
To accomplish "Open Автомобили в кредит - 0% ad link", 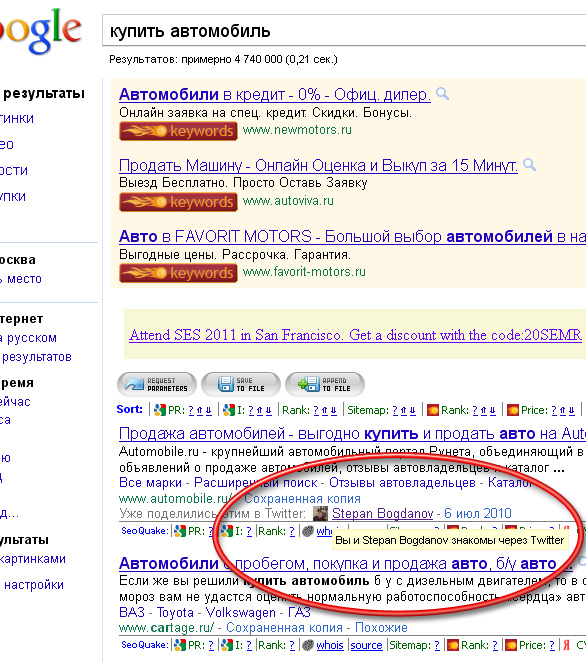I will 275,95.
